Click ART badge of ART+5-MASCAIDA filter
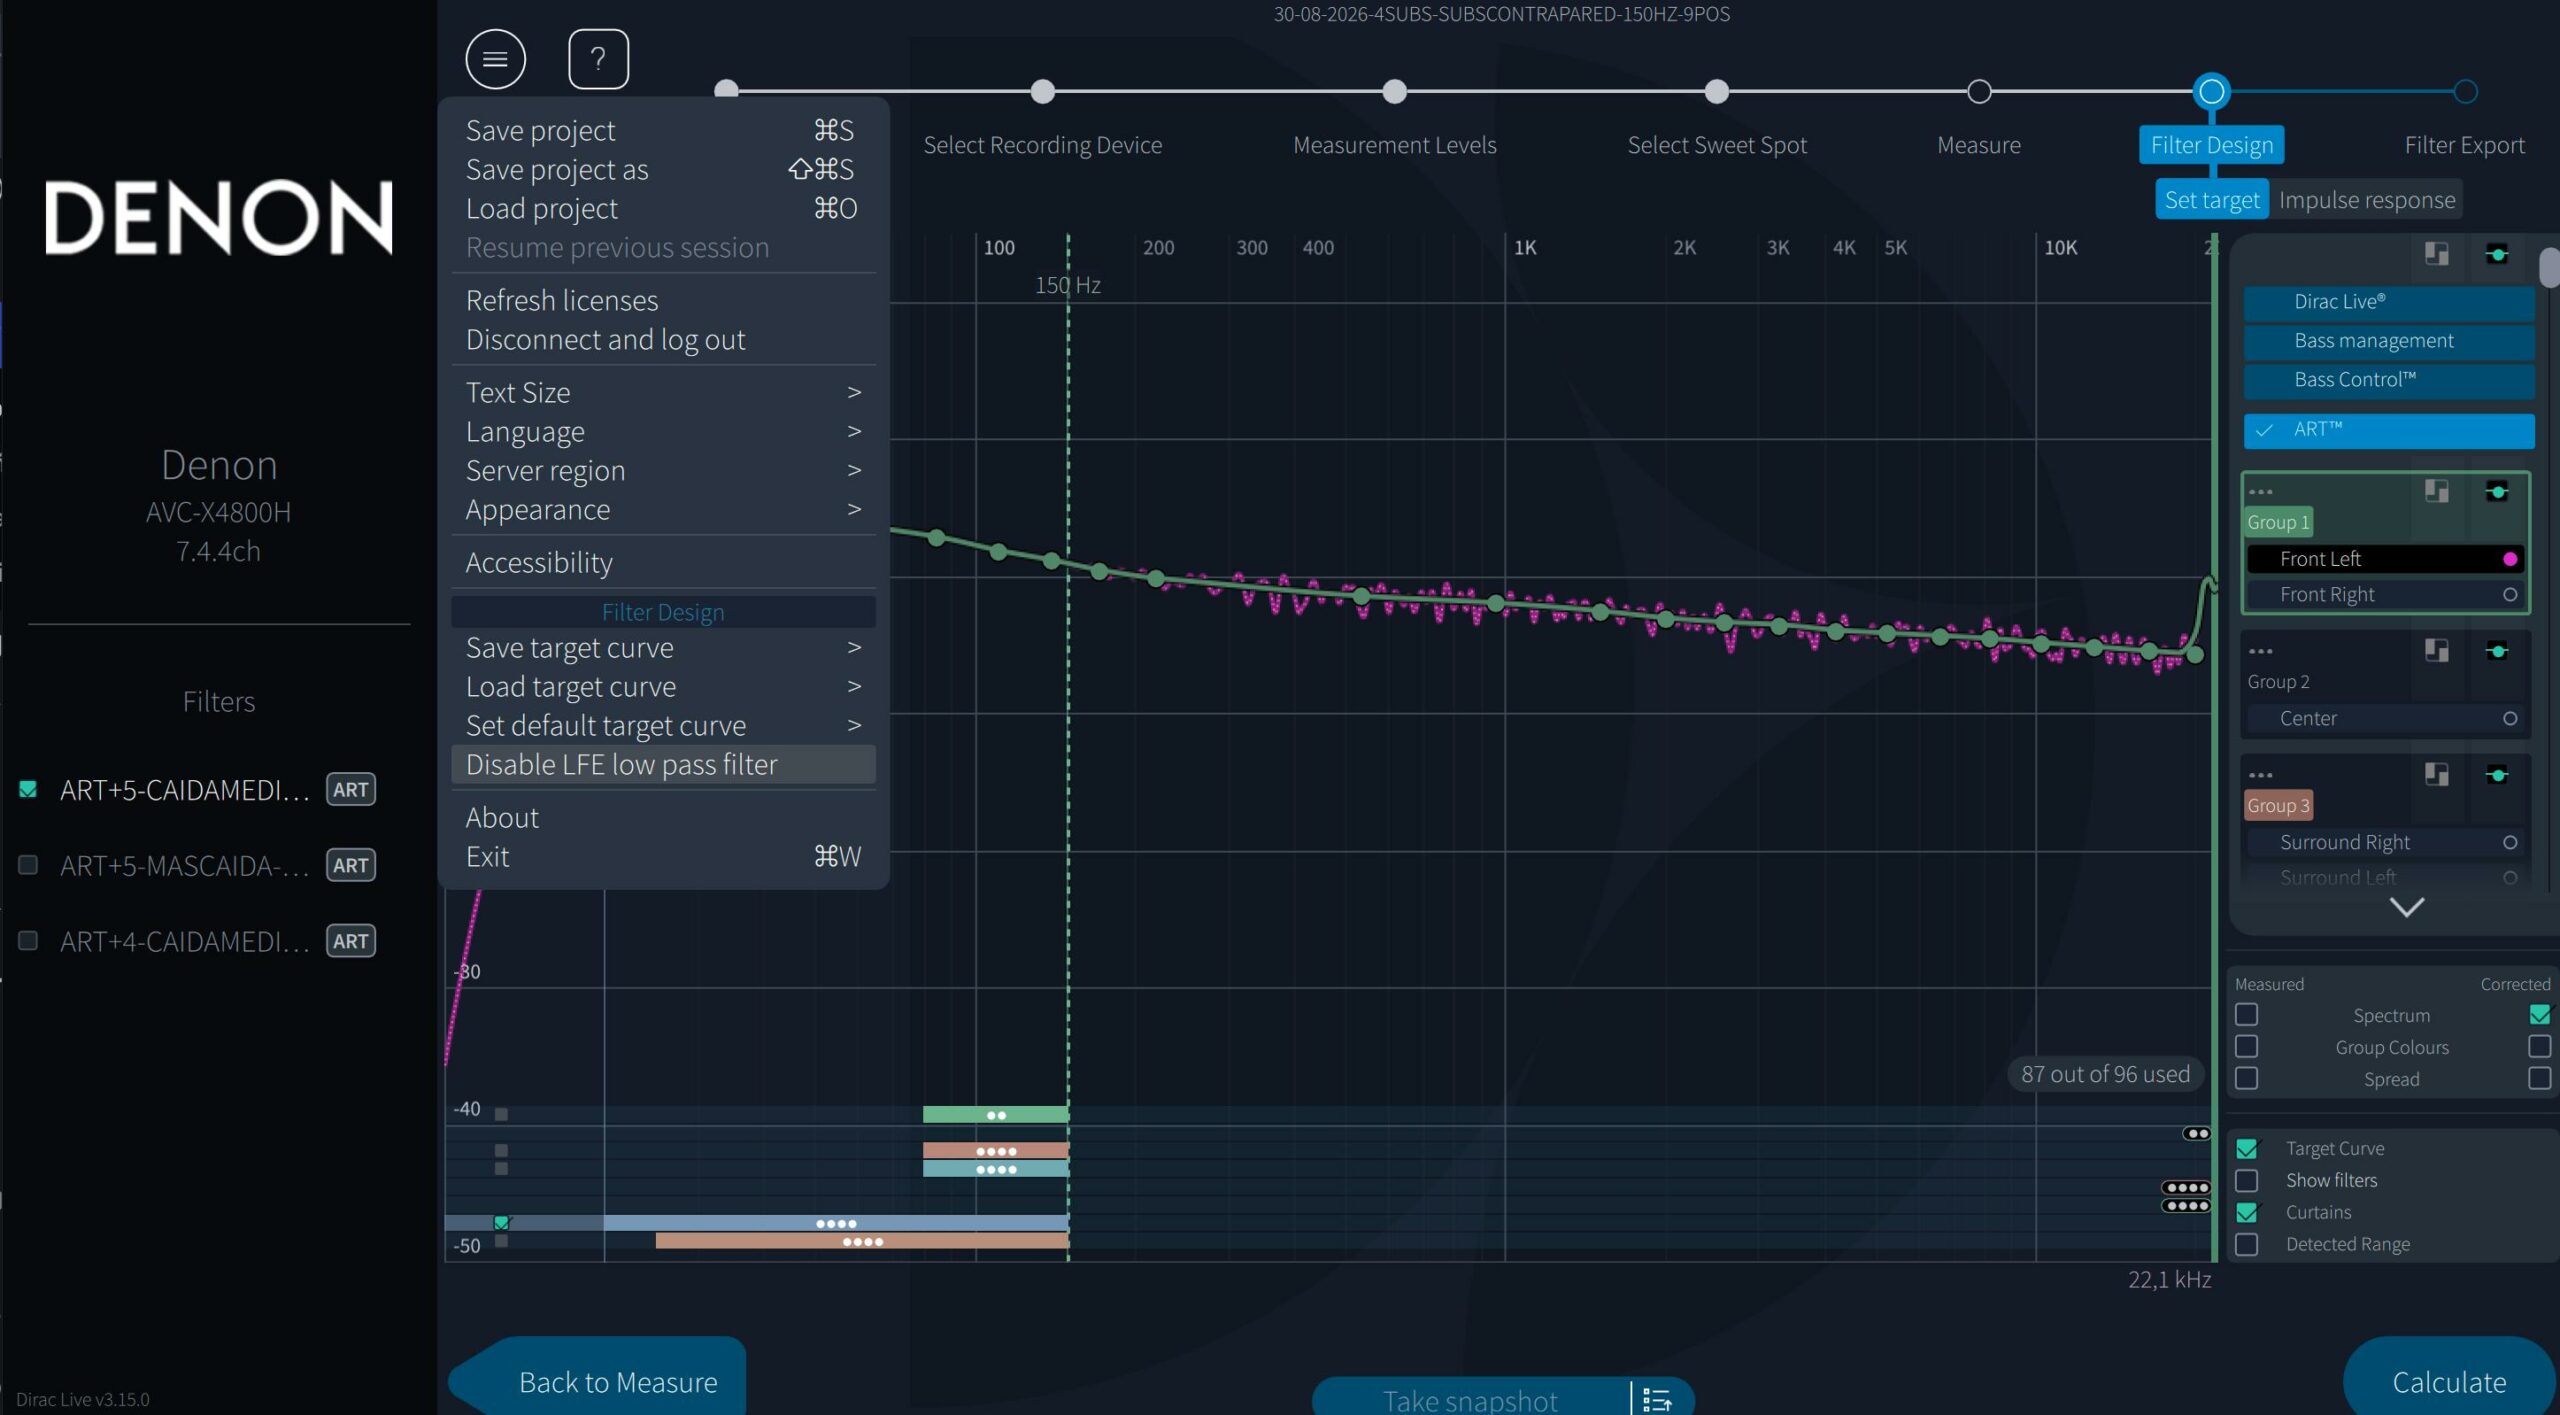The width and height of the screenshot is (2560, 1415). [x=351, y=865]
